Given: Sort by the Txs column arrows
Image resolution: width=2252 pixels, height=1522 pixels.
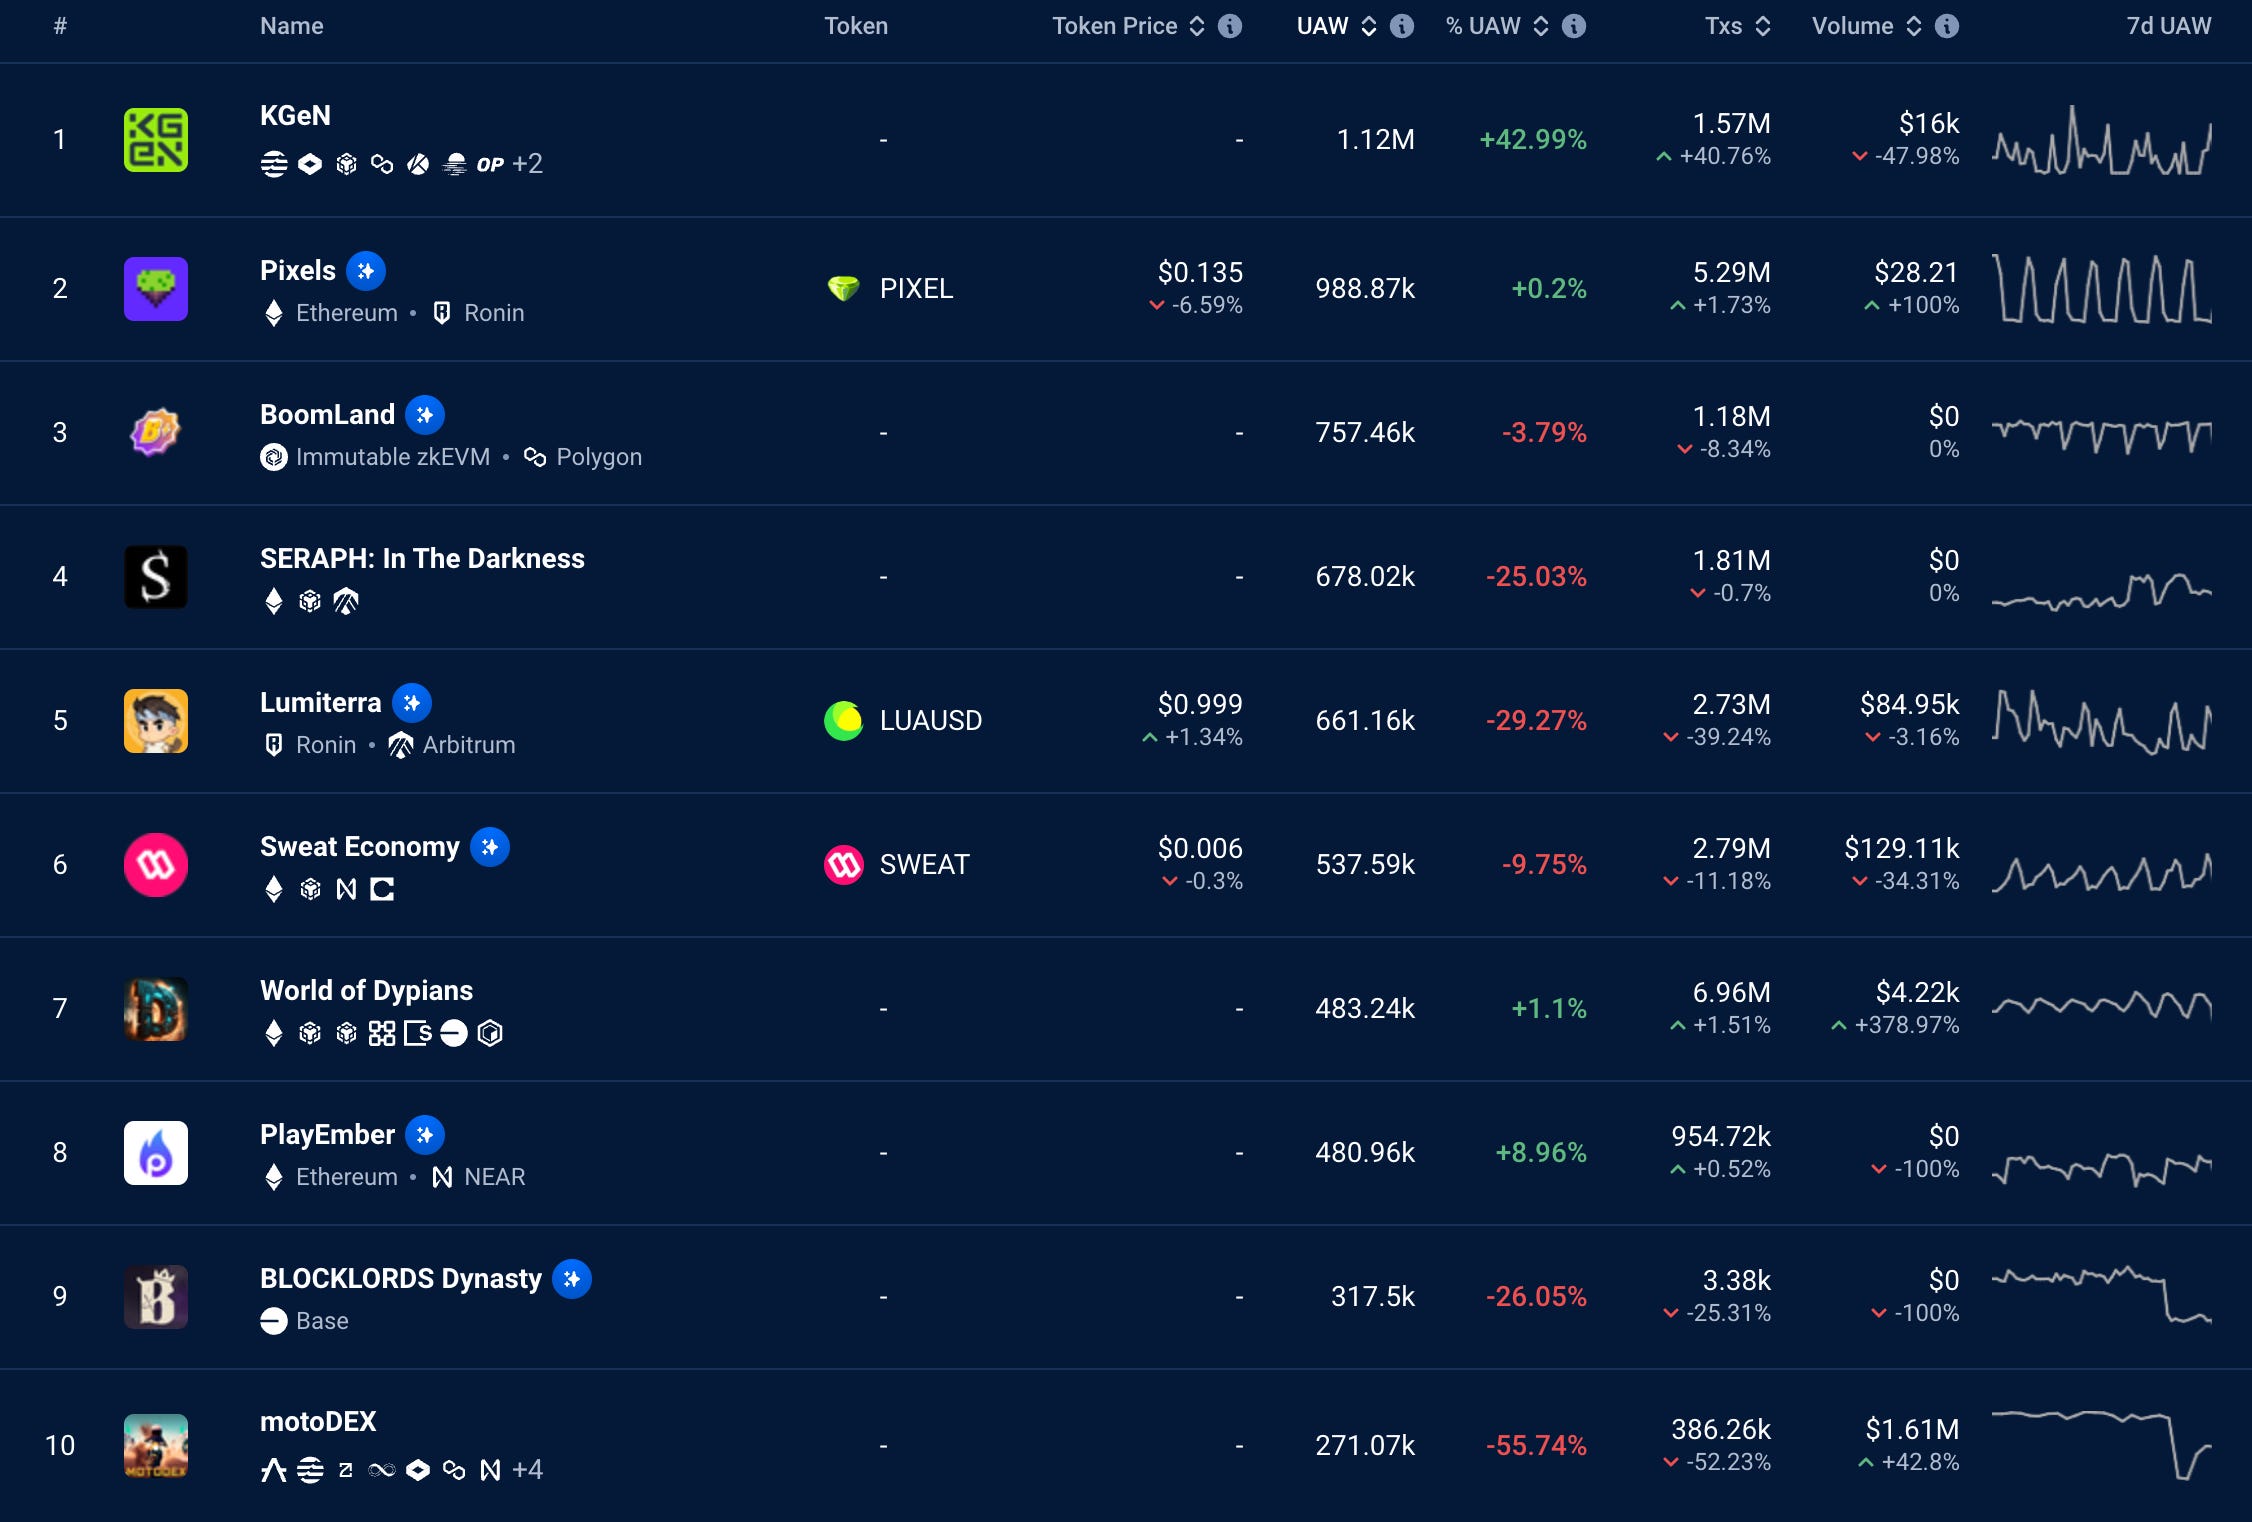Looking at the screenshot, I should (x=1763, y=26).
